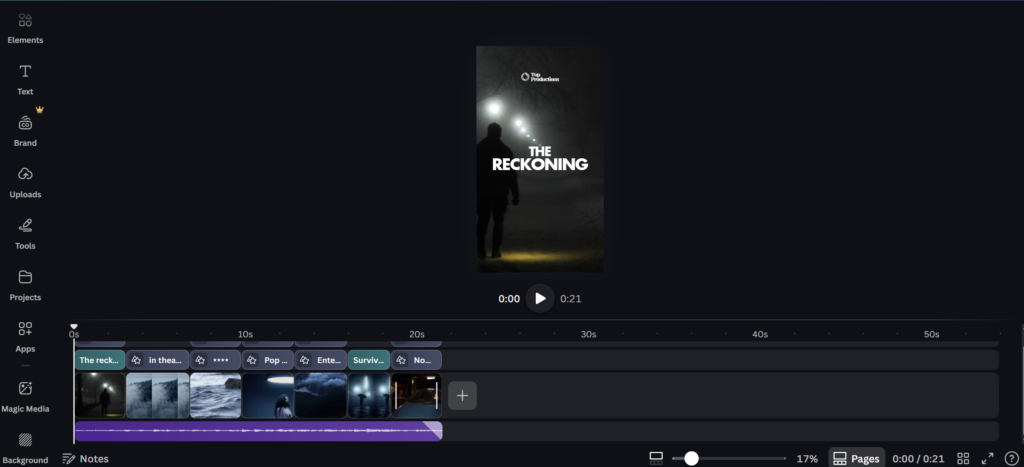Click the magic animate icon on 'in thea...' clip

point(136,360)
